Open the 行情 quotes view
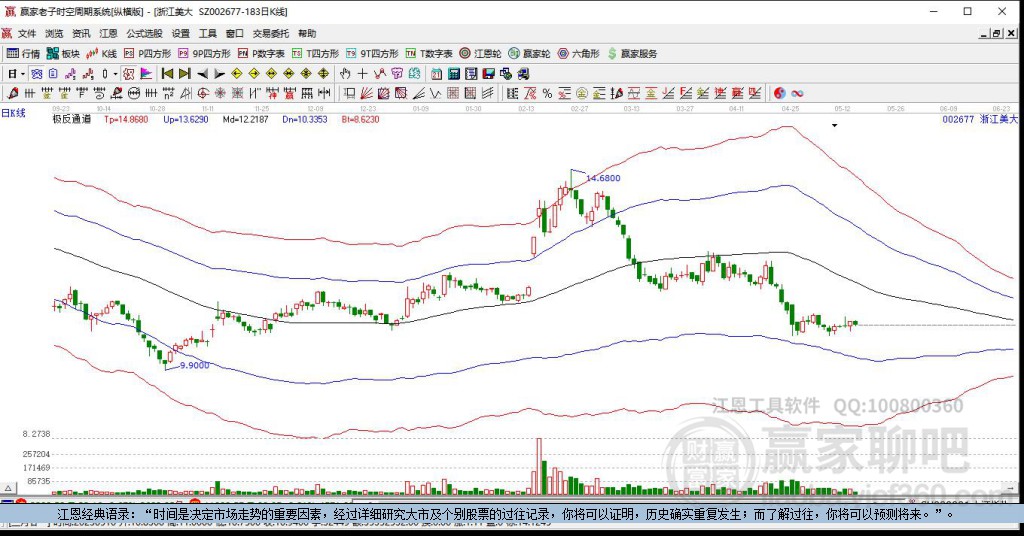 (24, 54)
